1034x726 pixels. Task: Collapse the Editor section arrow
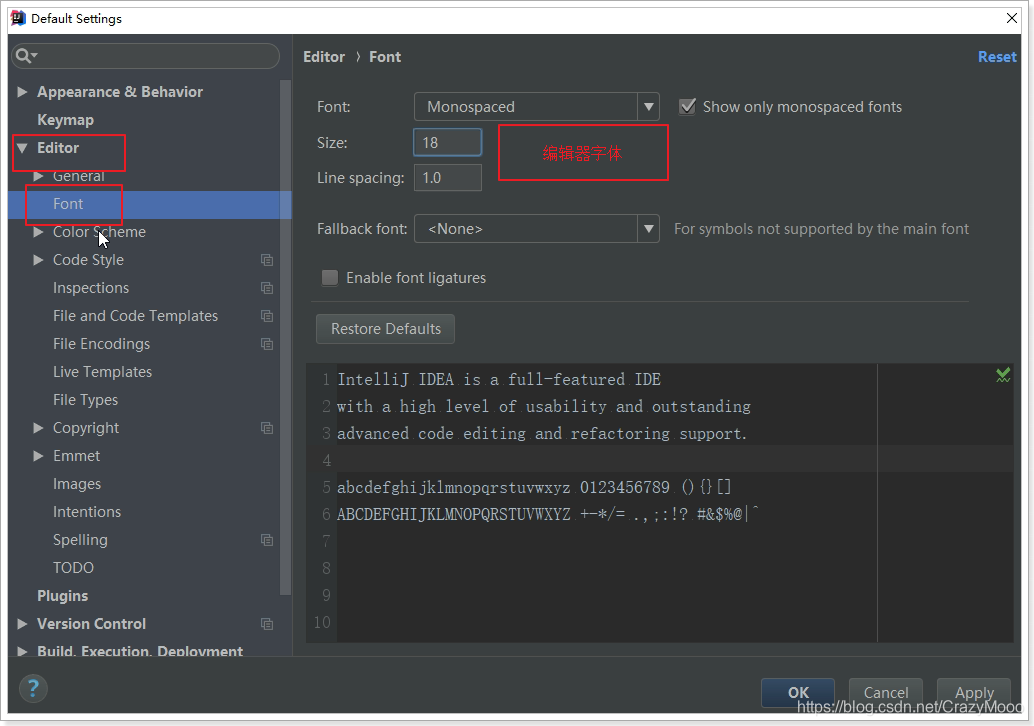[22, 148]
